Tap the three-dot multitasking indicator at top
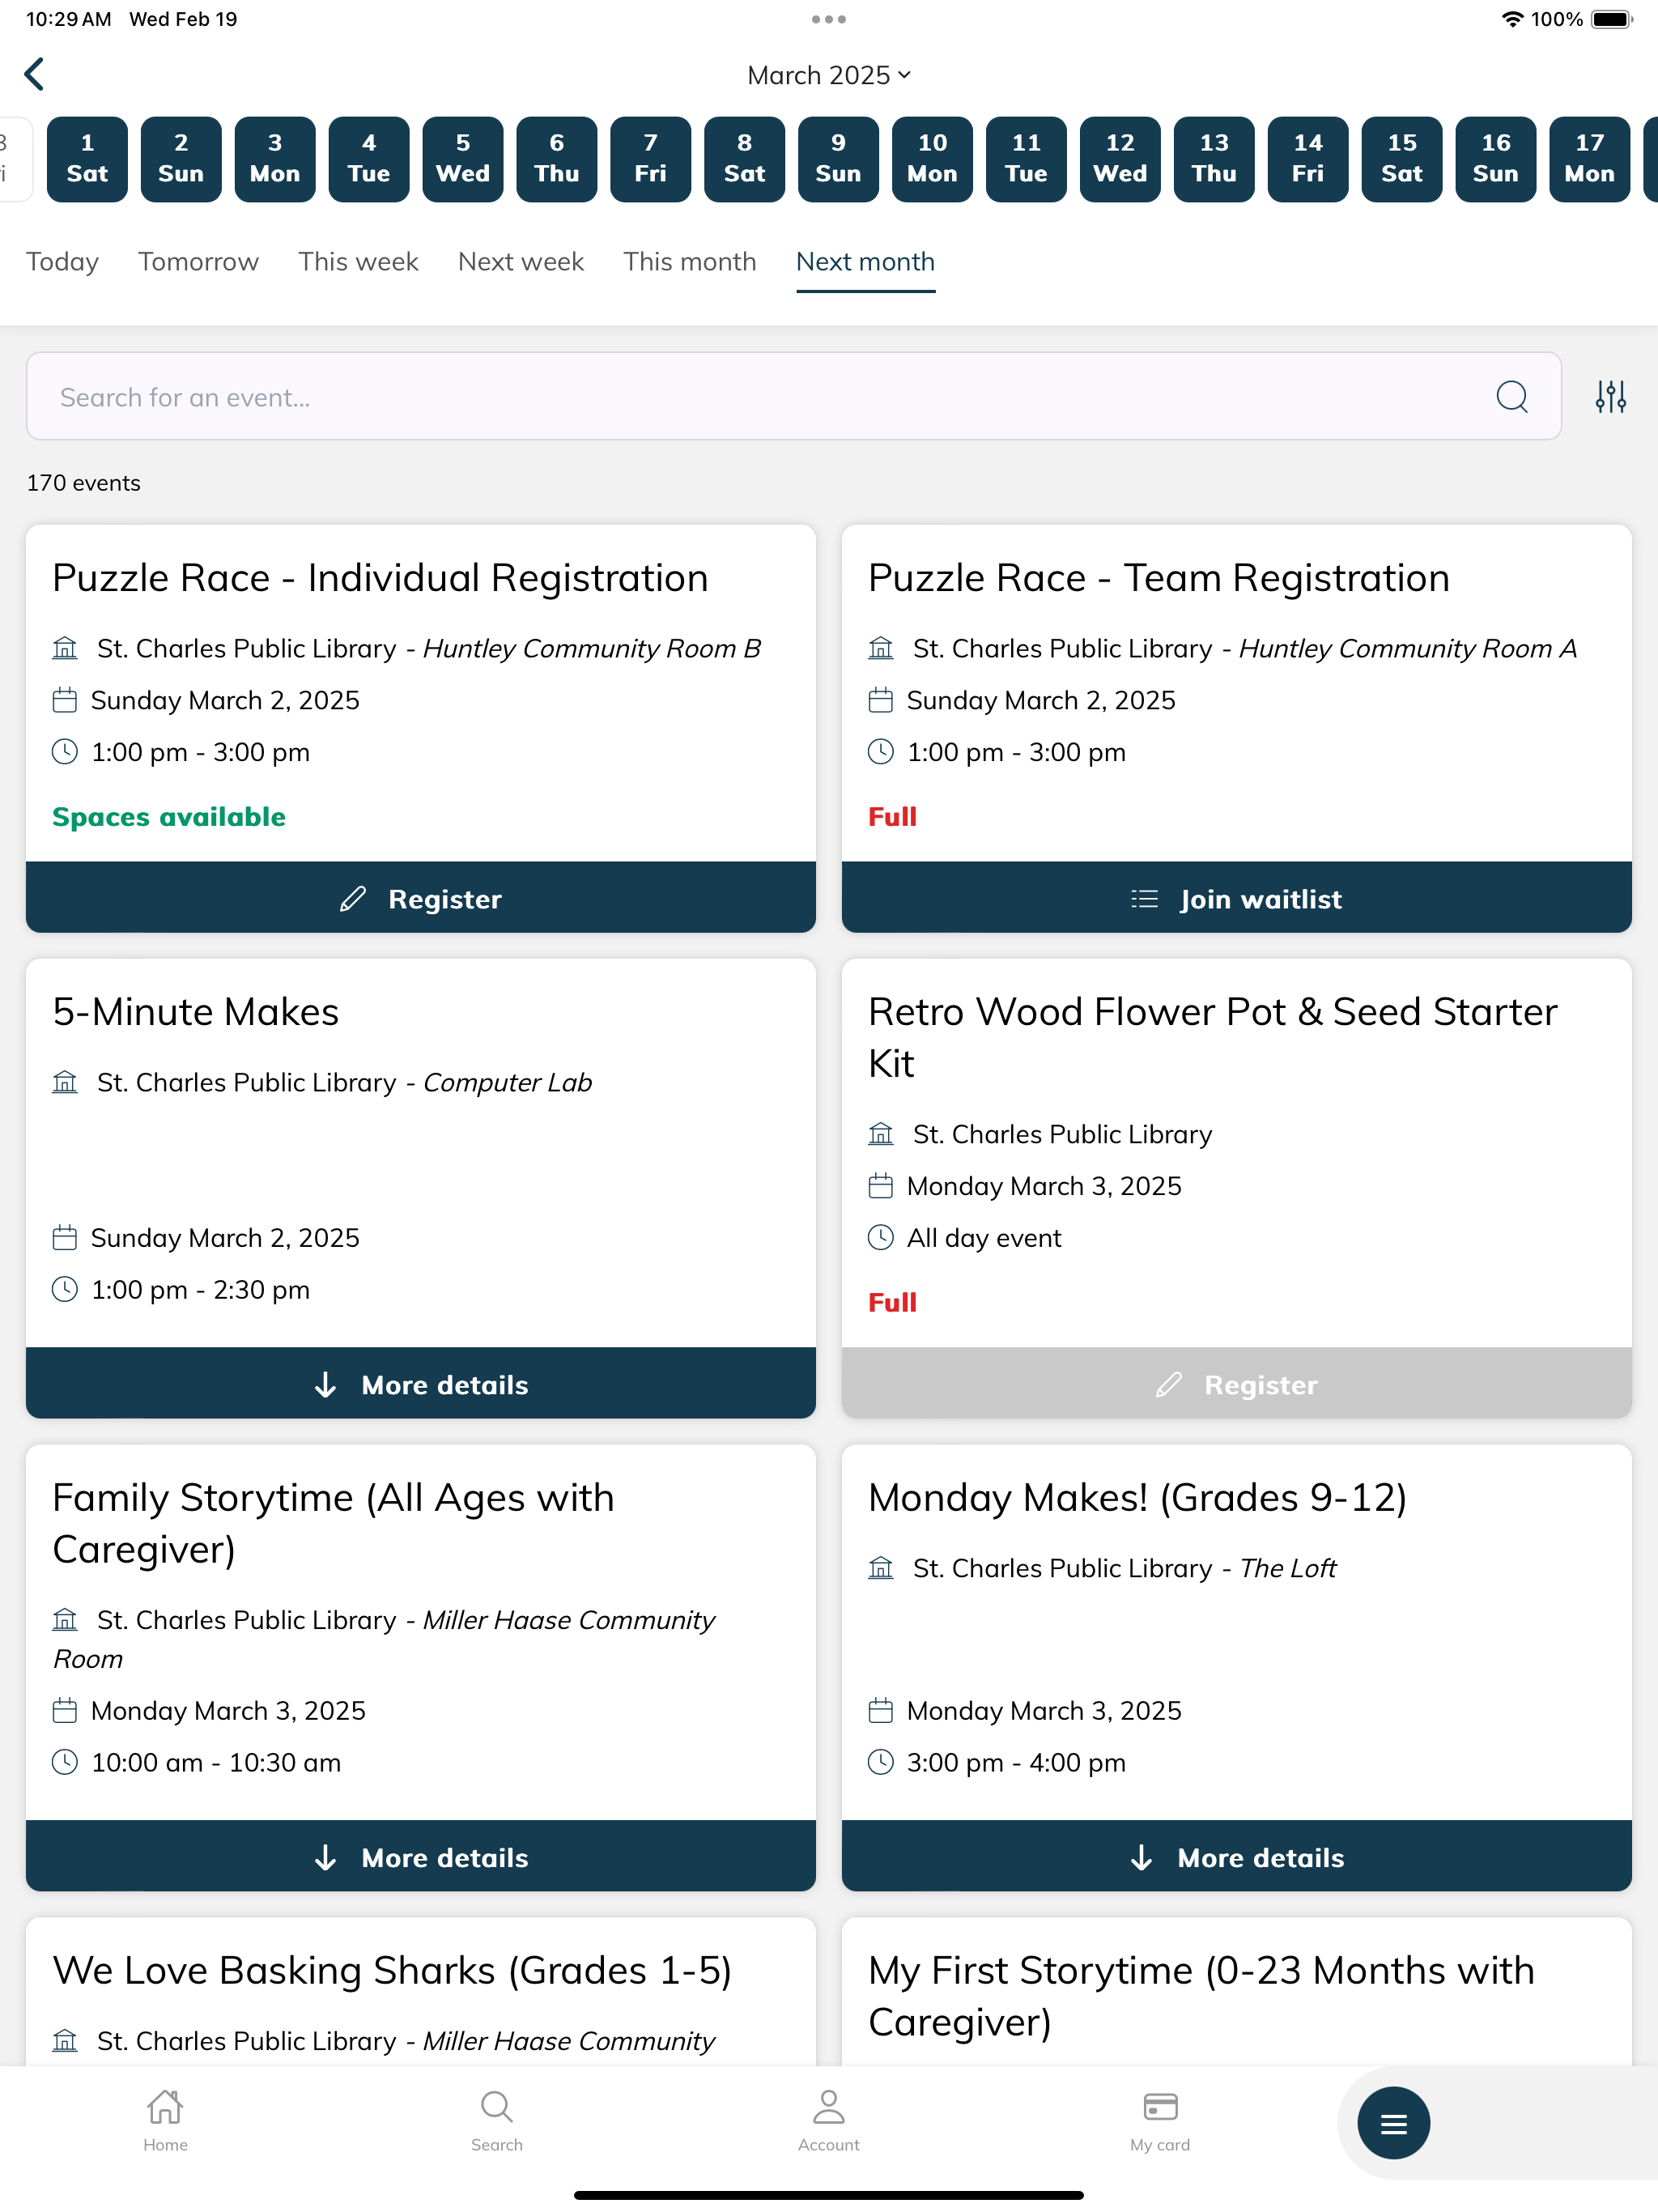This screenshot has width=1658, height=2212. pyautogui.click(x=829, y=19)
